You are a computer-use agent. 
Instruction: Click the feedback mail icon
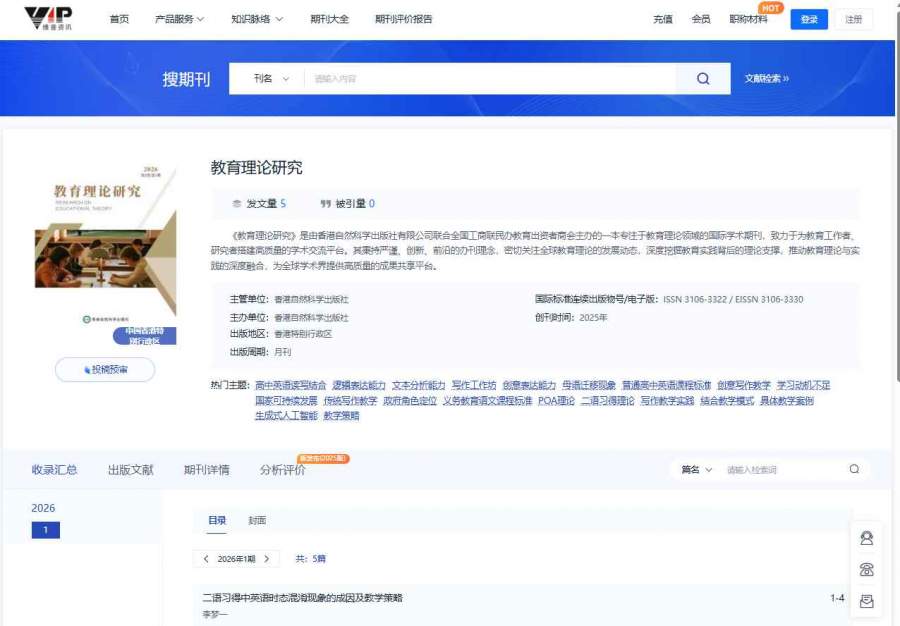866,601
